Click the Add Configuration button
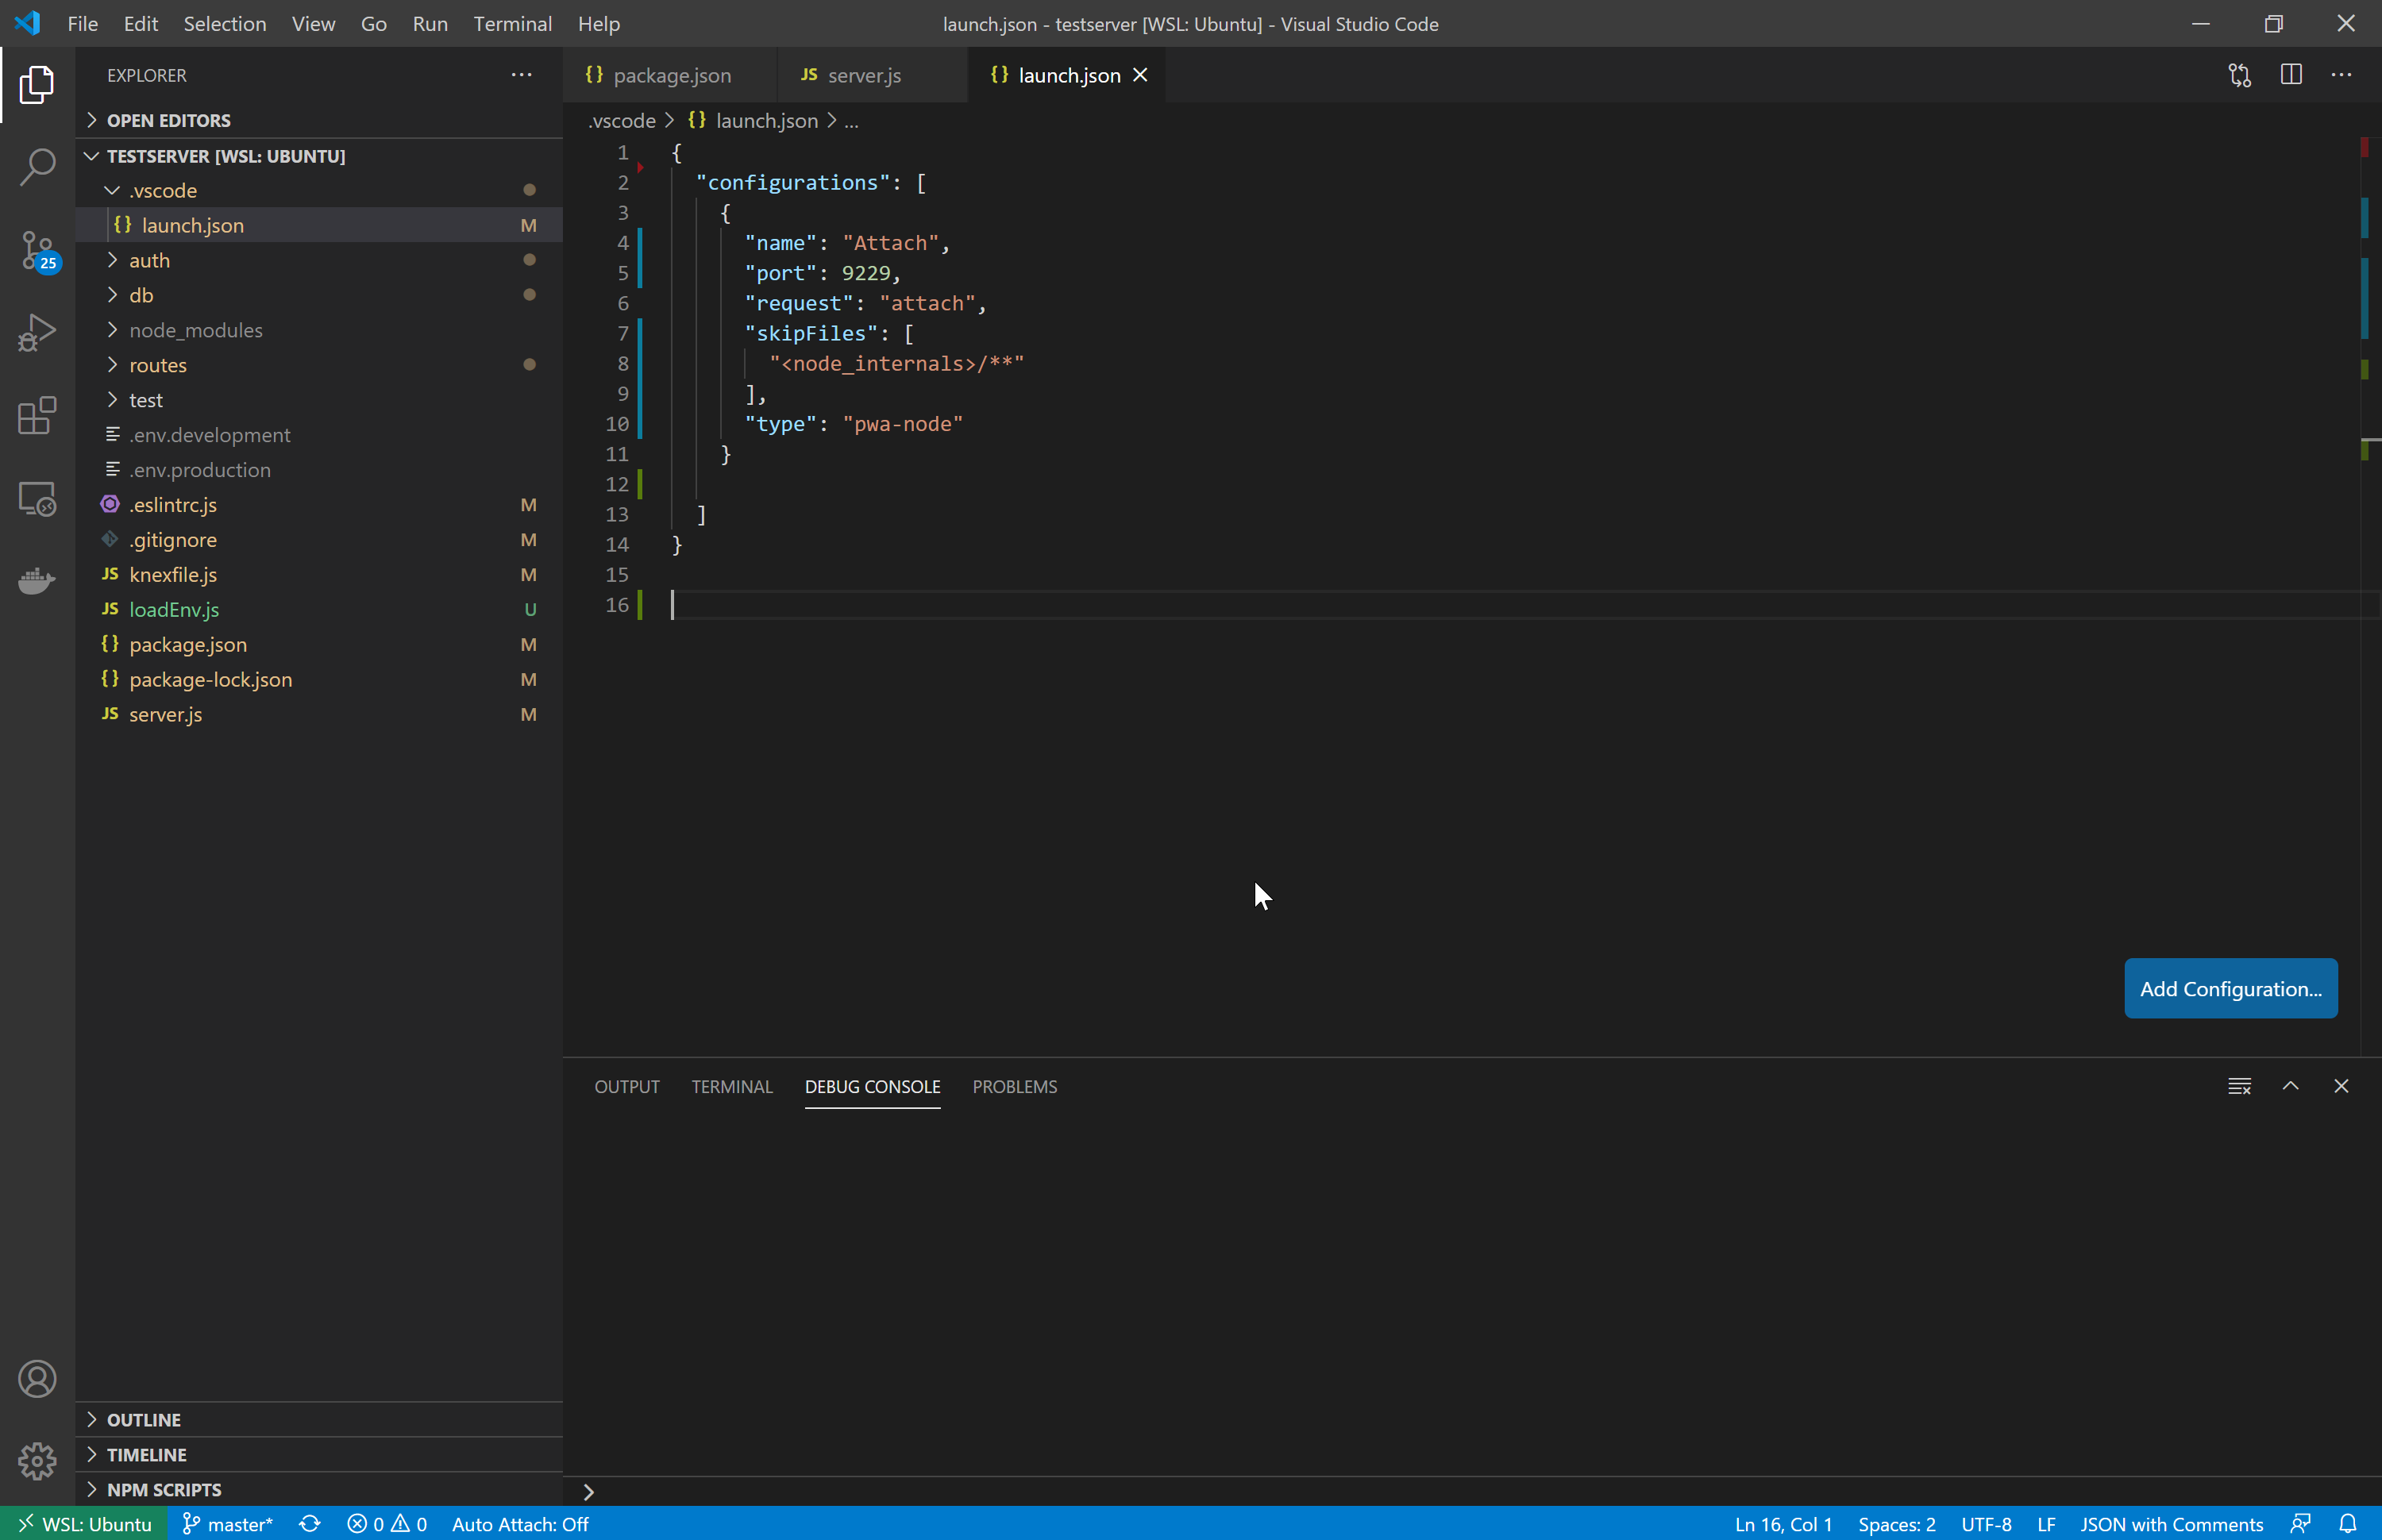The height and width of the screenshot is (1540, 2382). click(2230, 988)
